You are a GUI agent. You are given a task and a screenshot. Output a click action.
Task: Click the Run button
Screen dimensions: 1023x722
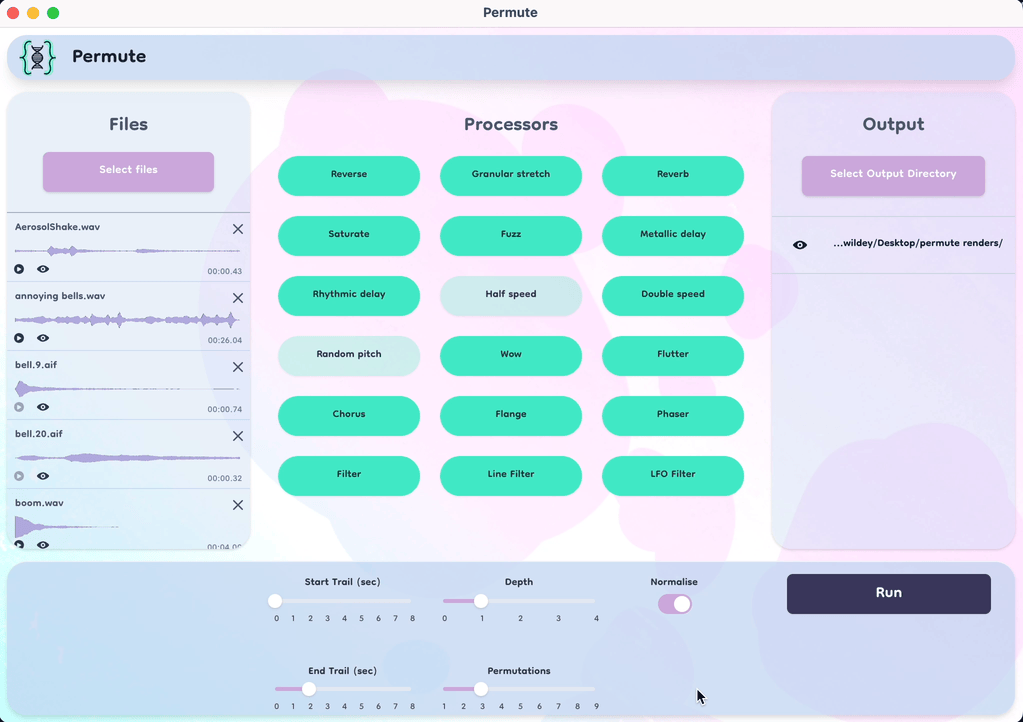click(889, 594)
